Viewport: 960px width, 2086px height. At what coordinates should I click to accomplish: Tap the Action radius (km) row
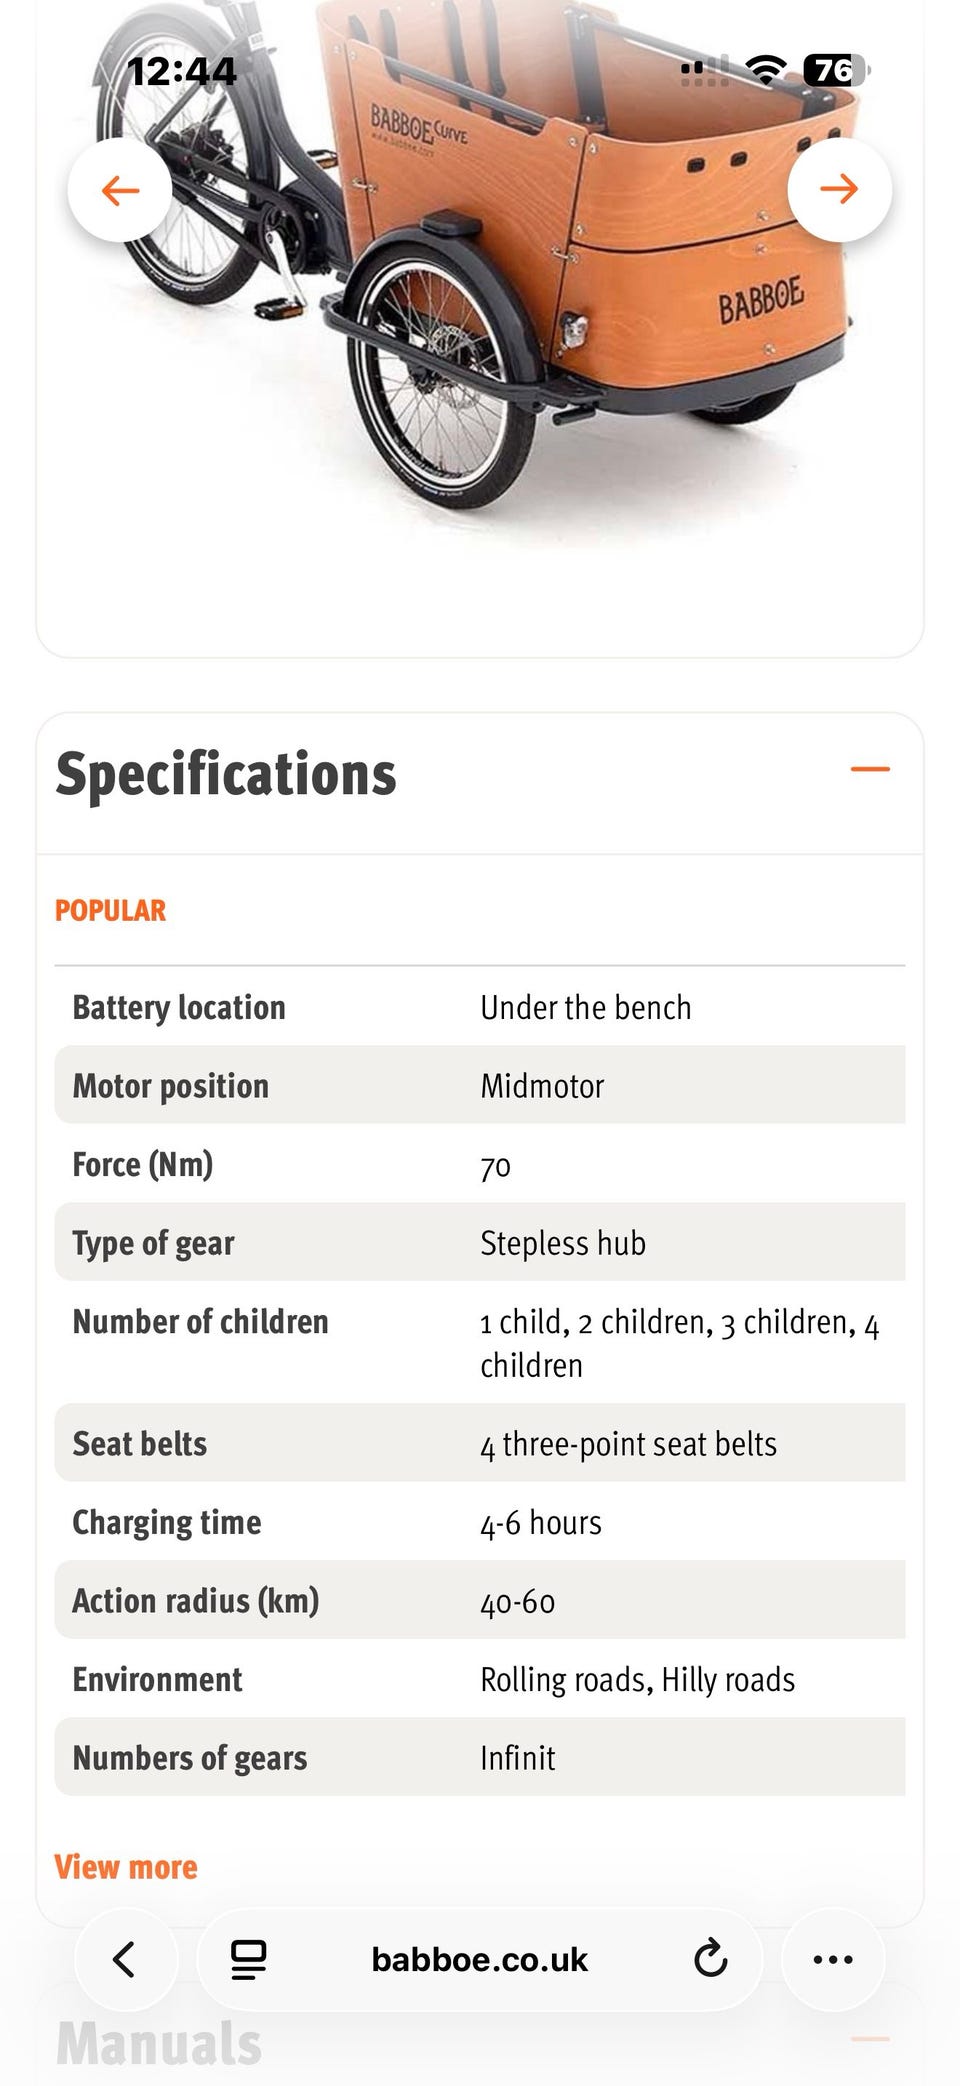tap(480, 1600)
